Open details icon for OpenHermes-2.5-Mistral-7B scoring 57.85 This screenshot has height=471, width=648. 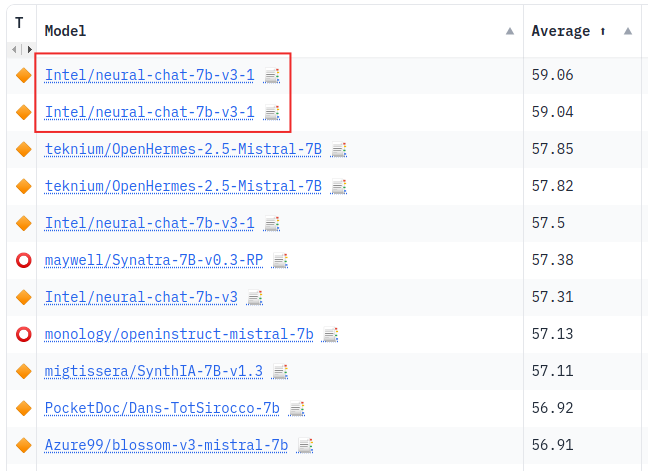tap(338, 150)
